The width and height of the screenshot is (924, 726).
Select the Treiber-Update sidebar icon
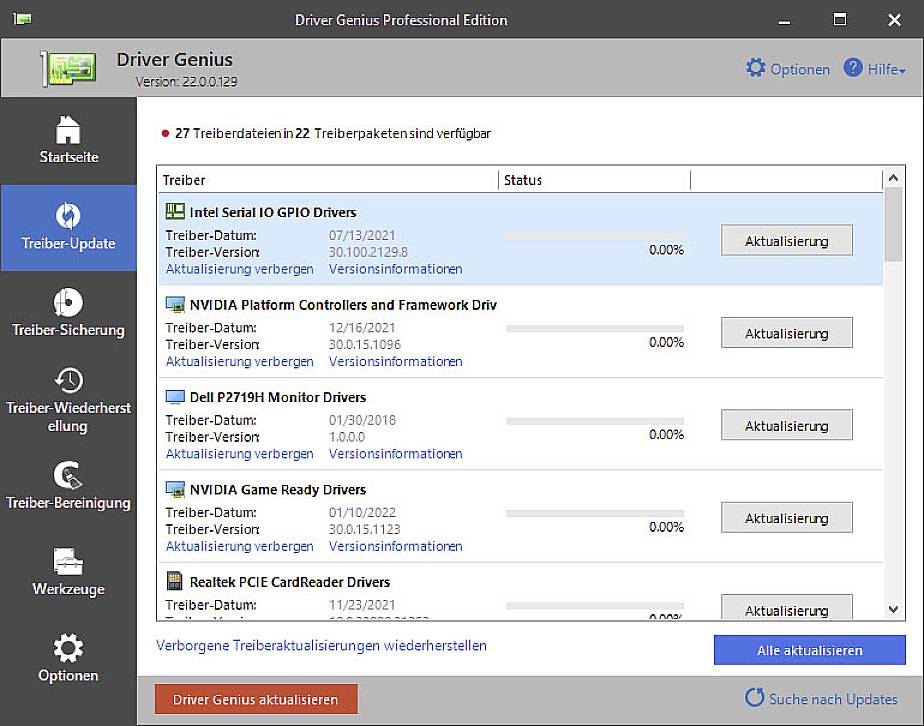[68, 228]
